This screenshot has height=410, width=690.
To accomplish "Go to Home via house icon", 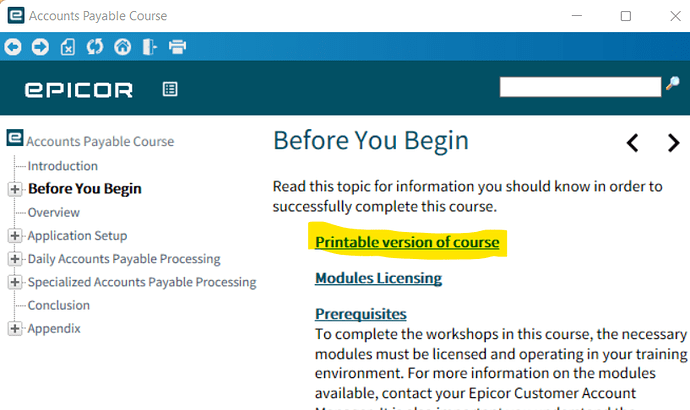I will click(123, 47).
